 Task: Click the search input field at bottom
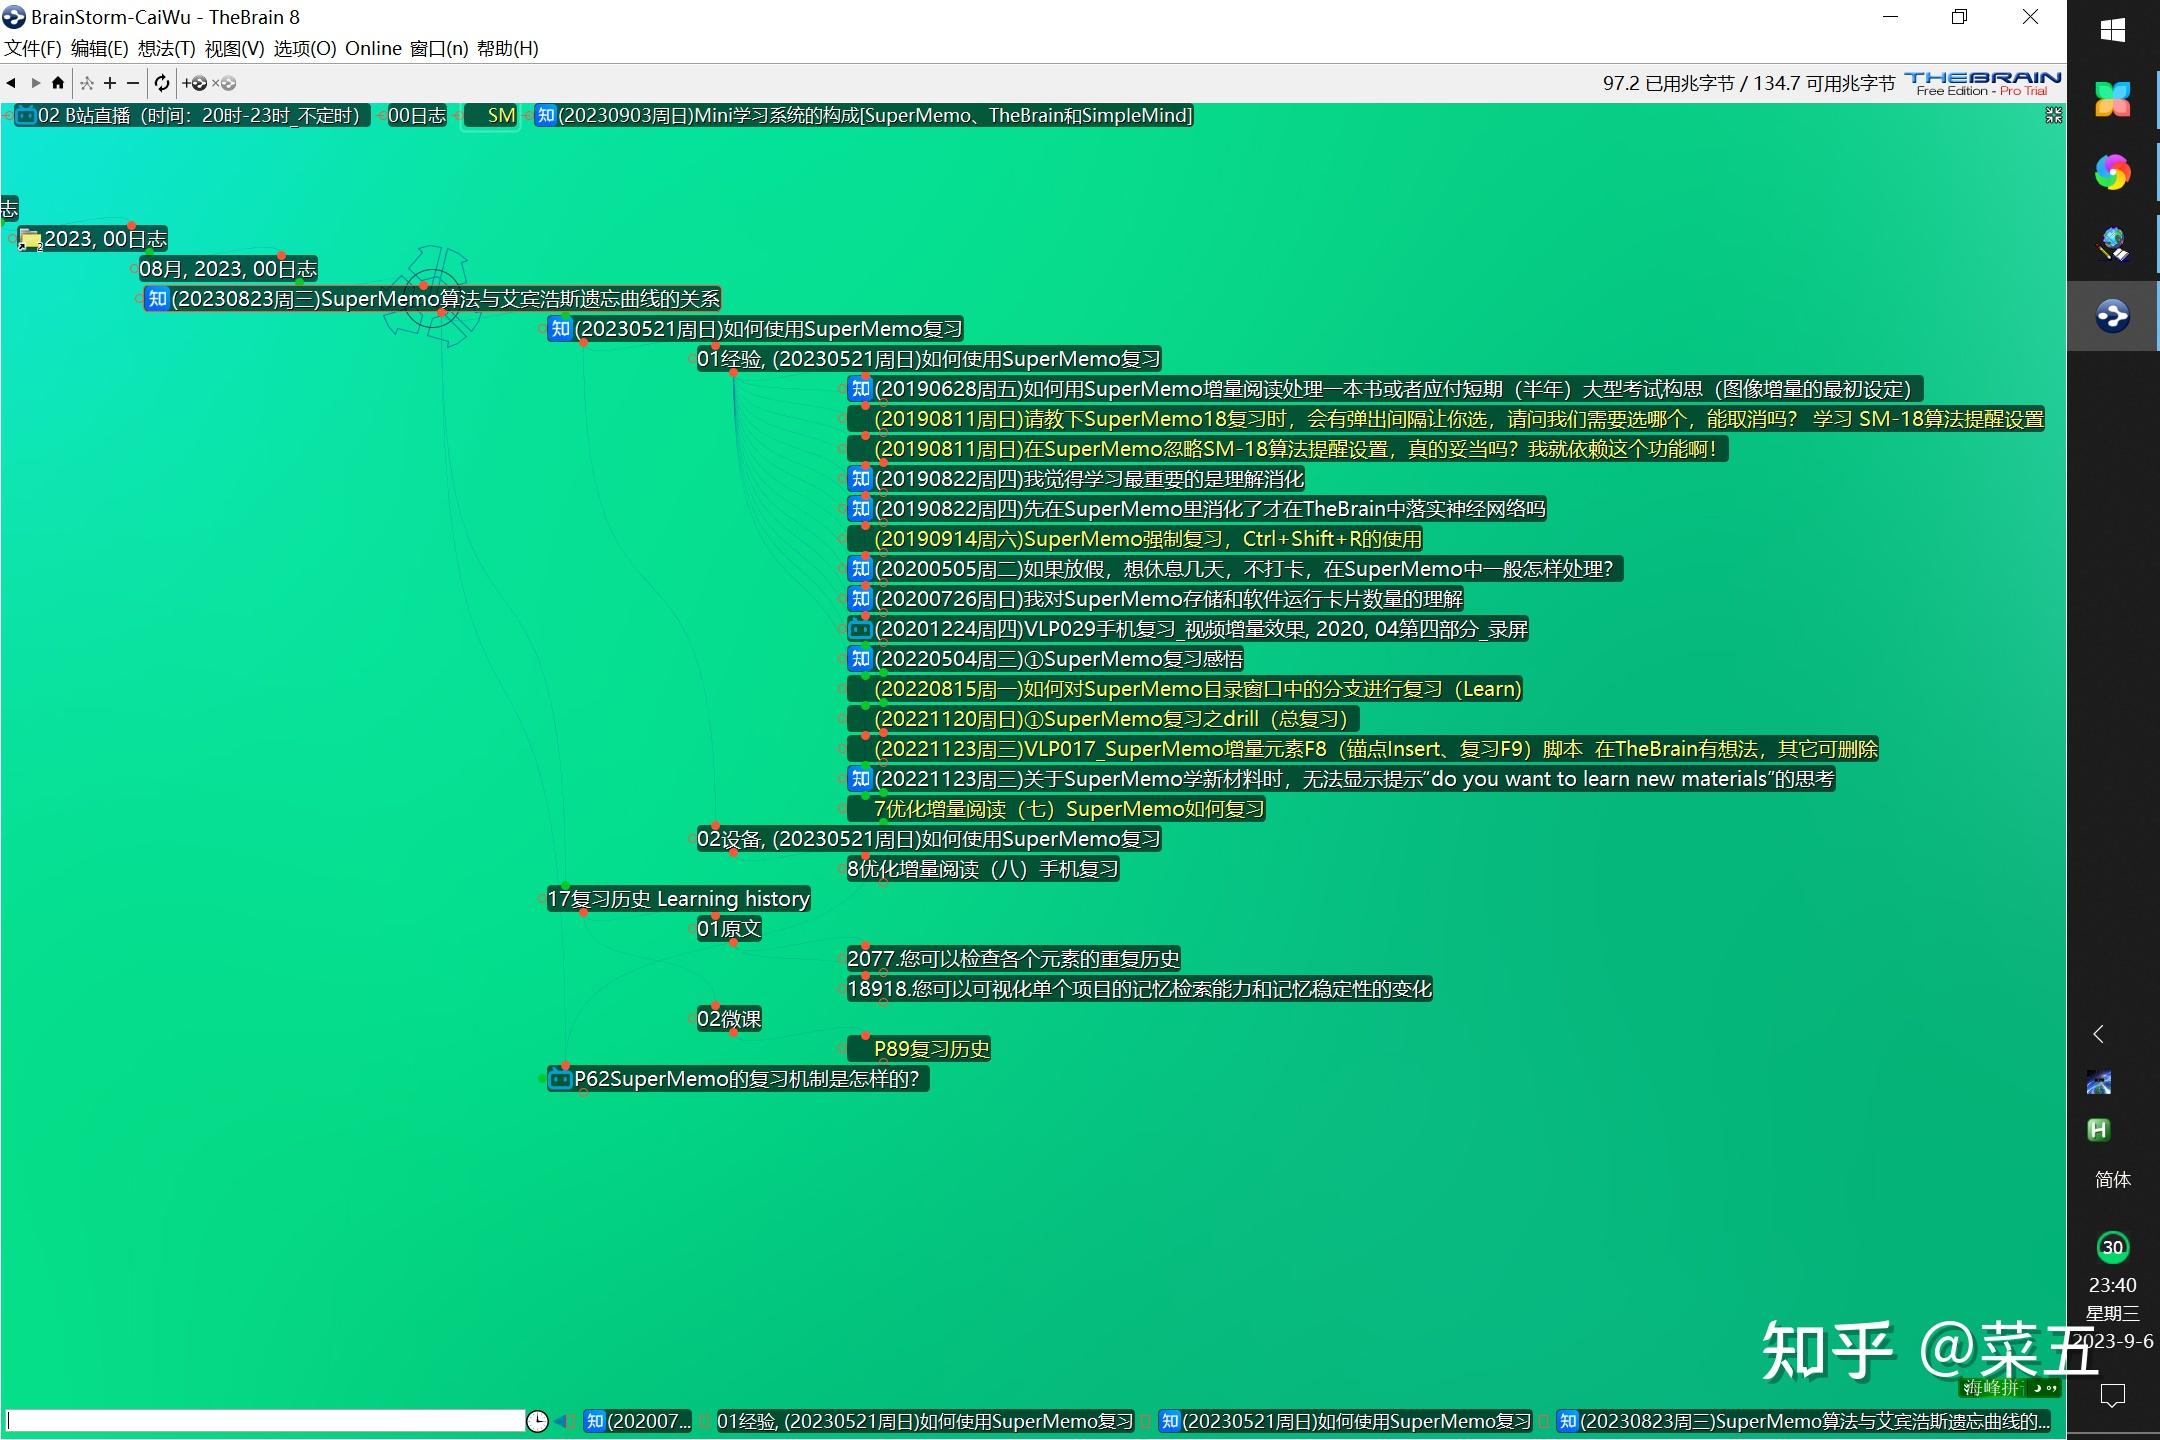265,1421
